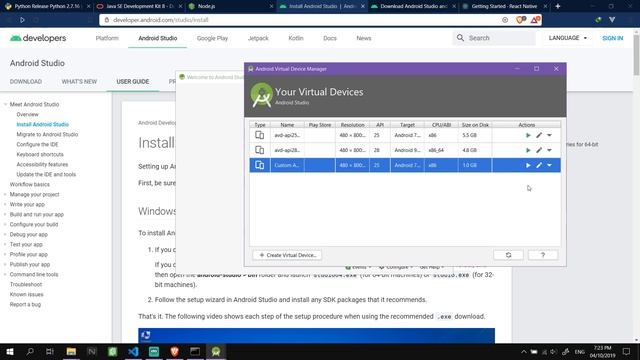
Task: Sort devices by API column header
Action: tap(380, 125)
